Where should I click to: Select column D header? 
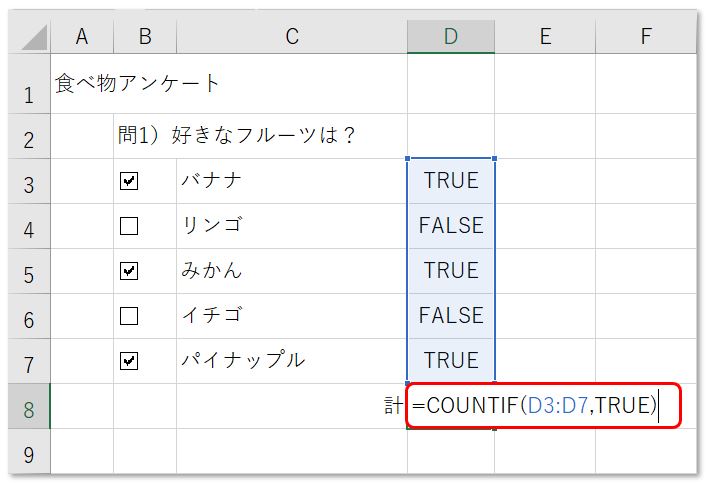click(450, 37)
